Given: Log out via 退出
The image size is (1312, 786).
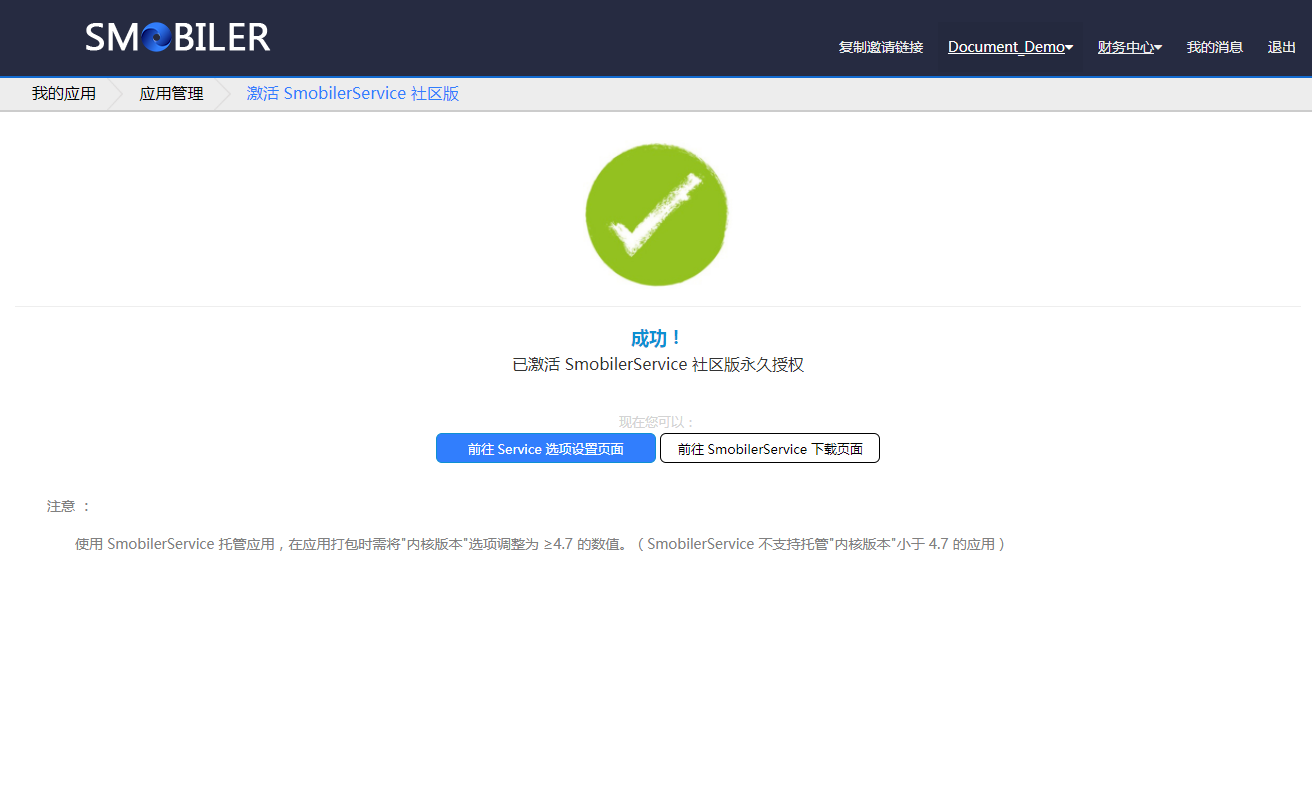Looking at the screenshot, I should coord(1281,47).
